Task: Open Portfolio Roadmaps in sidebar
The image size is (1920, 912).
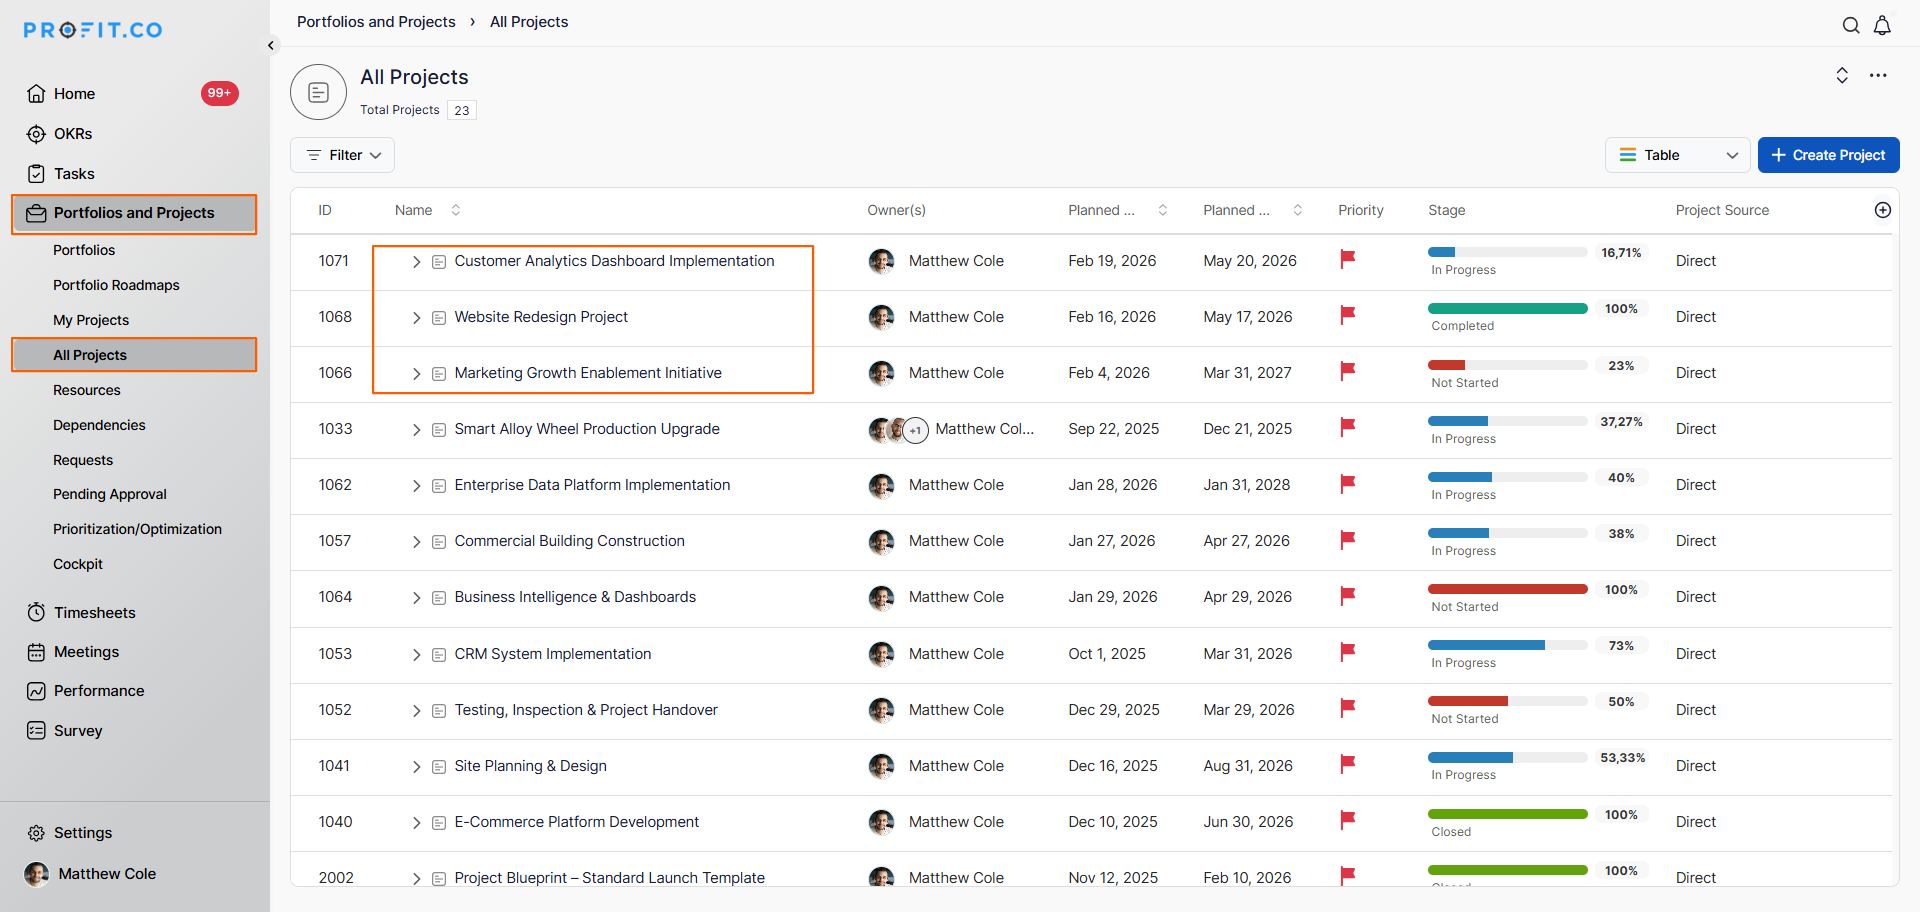Action: 116,285
